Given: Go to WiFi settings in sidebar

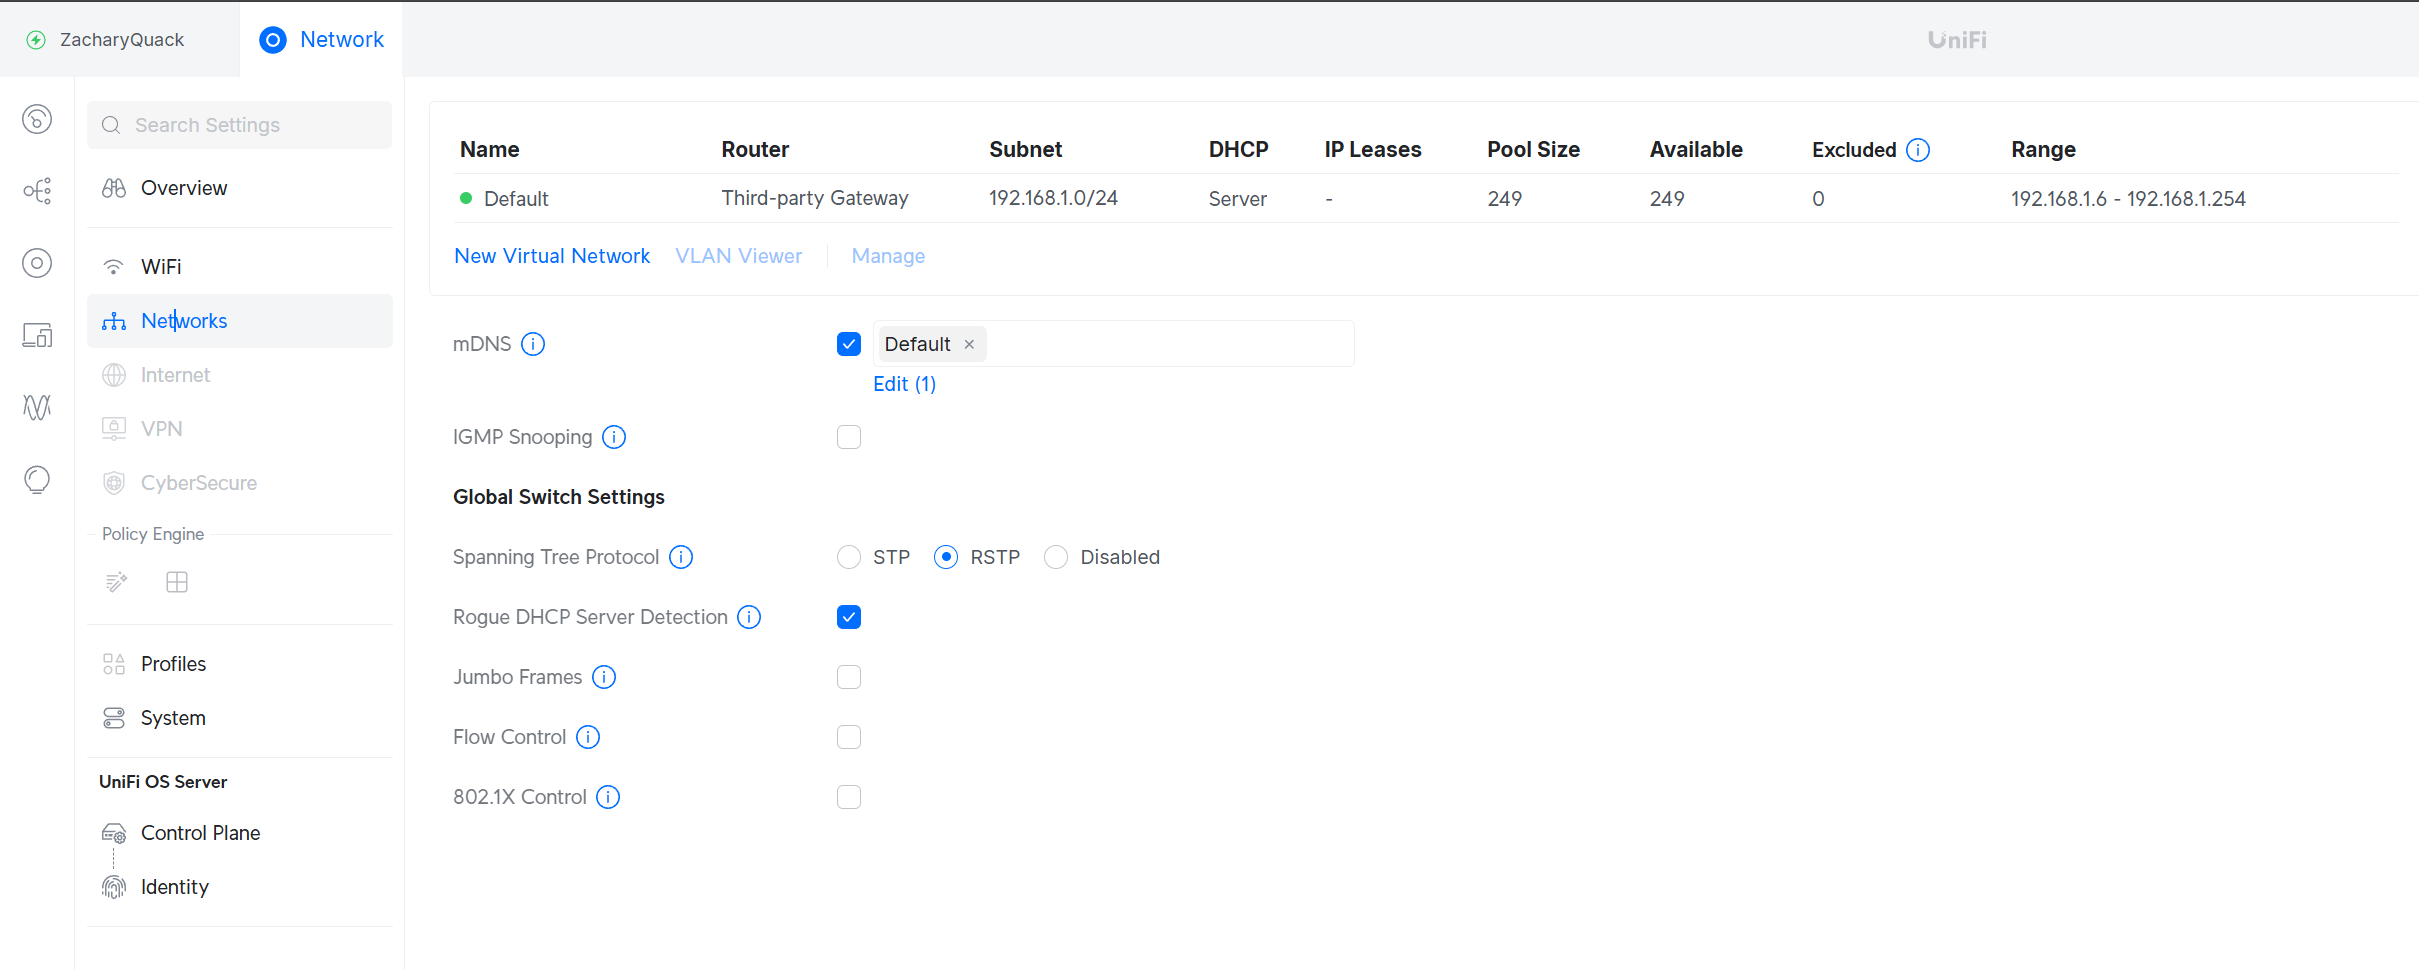Looking at the screenshot, I should pos(161,267).
